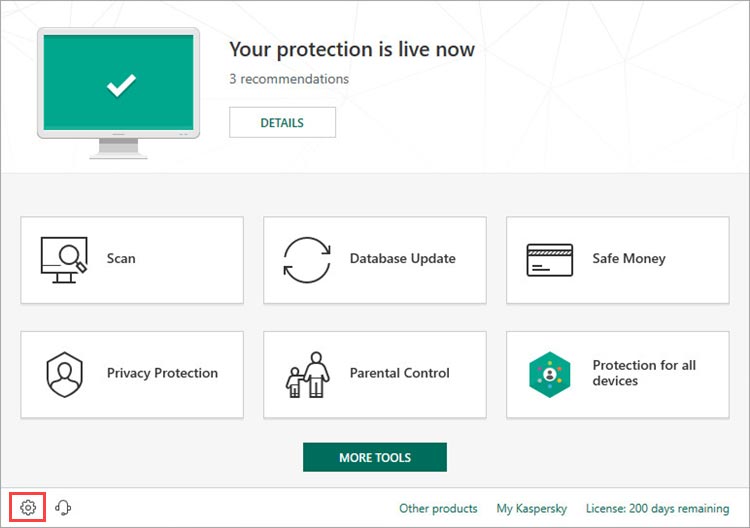Click the 3 recommendations text
This screenshot has height=528, width=750.
[289, 79]
